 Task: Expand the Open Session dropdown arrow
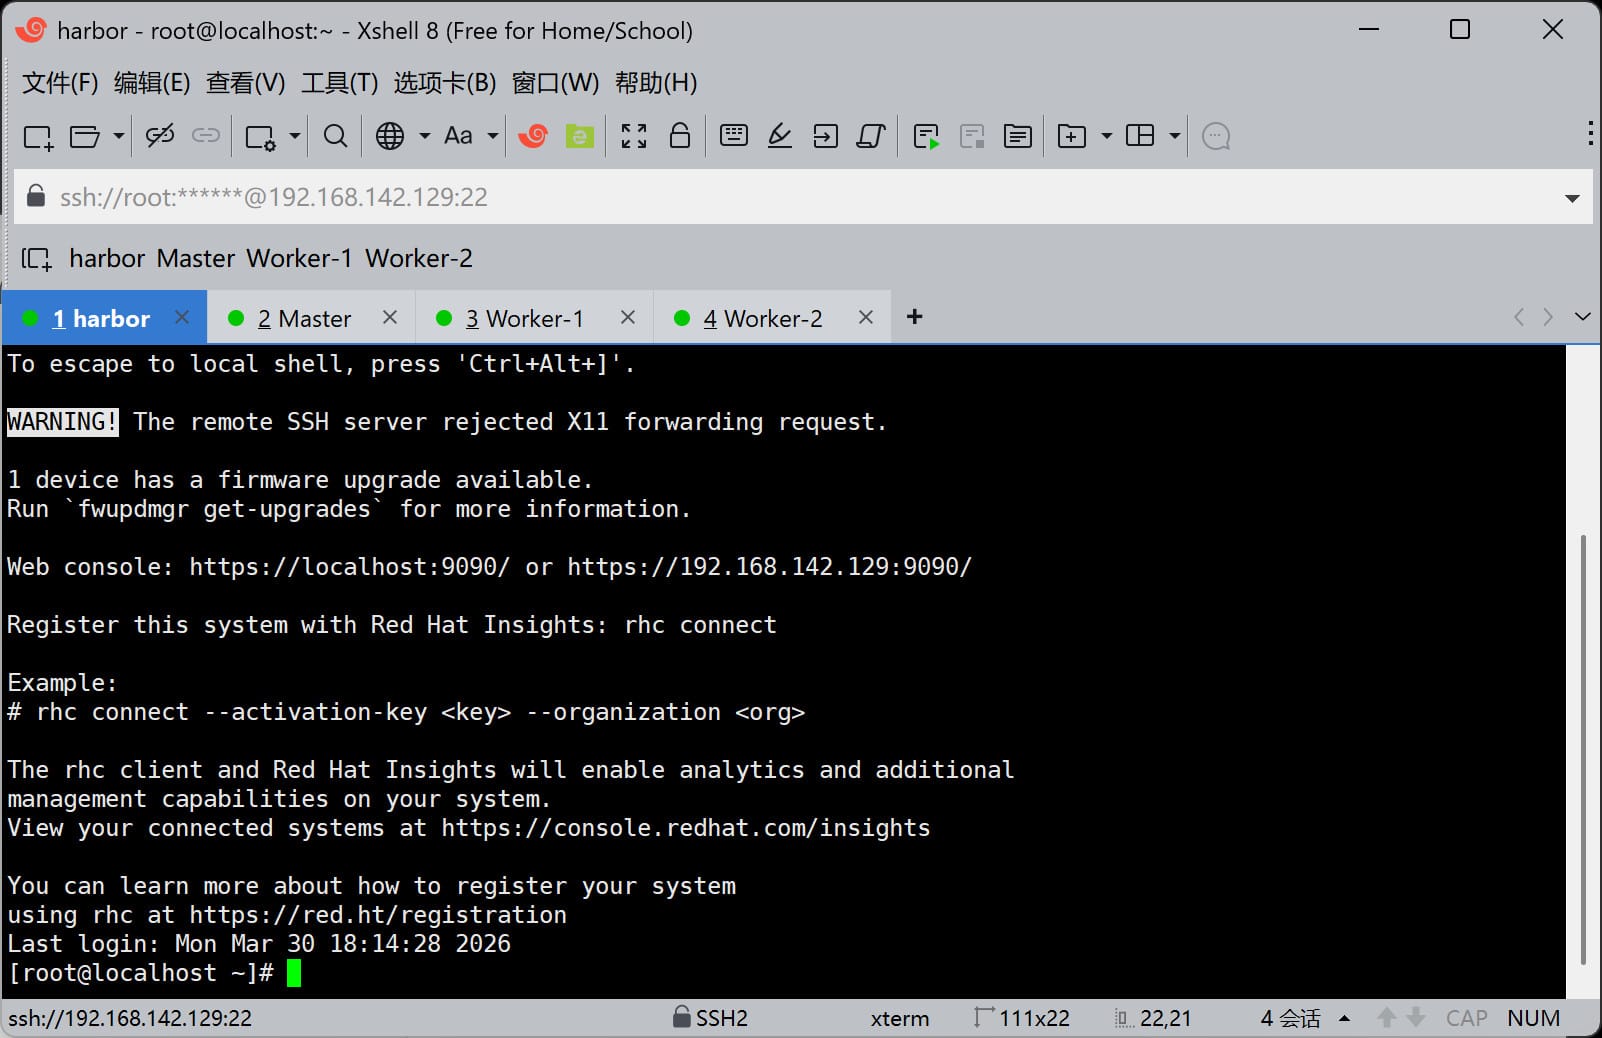click(118, 136)
